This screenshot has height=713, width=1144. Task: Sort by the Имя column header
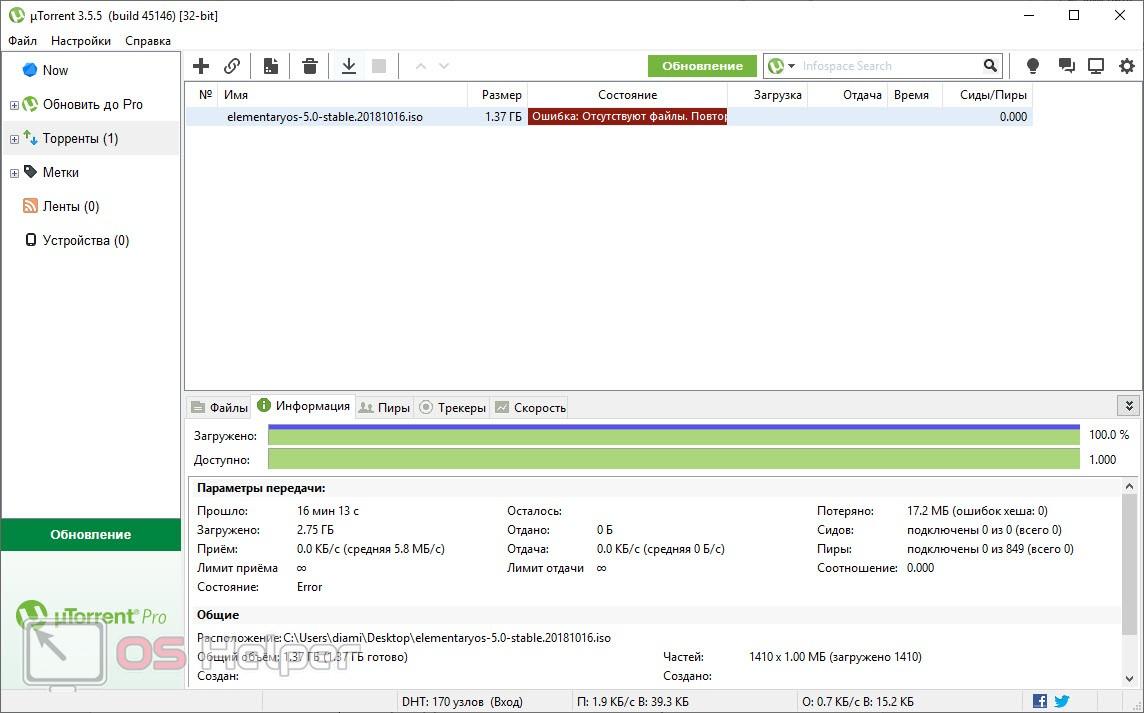(343, 95)
